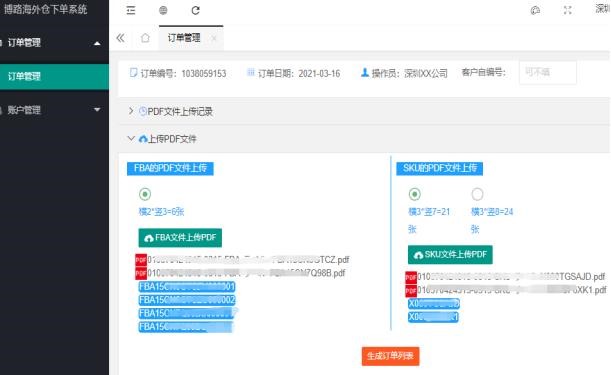Open the globe website icon in top bar
611x375 pixels.
pyautogui.click(x=163, y=11)
